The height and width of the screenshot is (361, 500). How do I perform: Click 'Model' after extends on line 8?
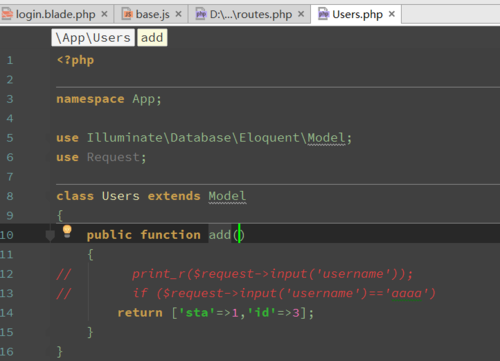click(227, 196)
